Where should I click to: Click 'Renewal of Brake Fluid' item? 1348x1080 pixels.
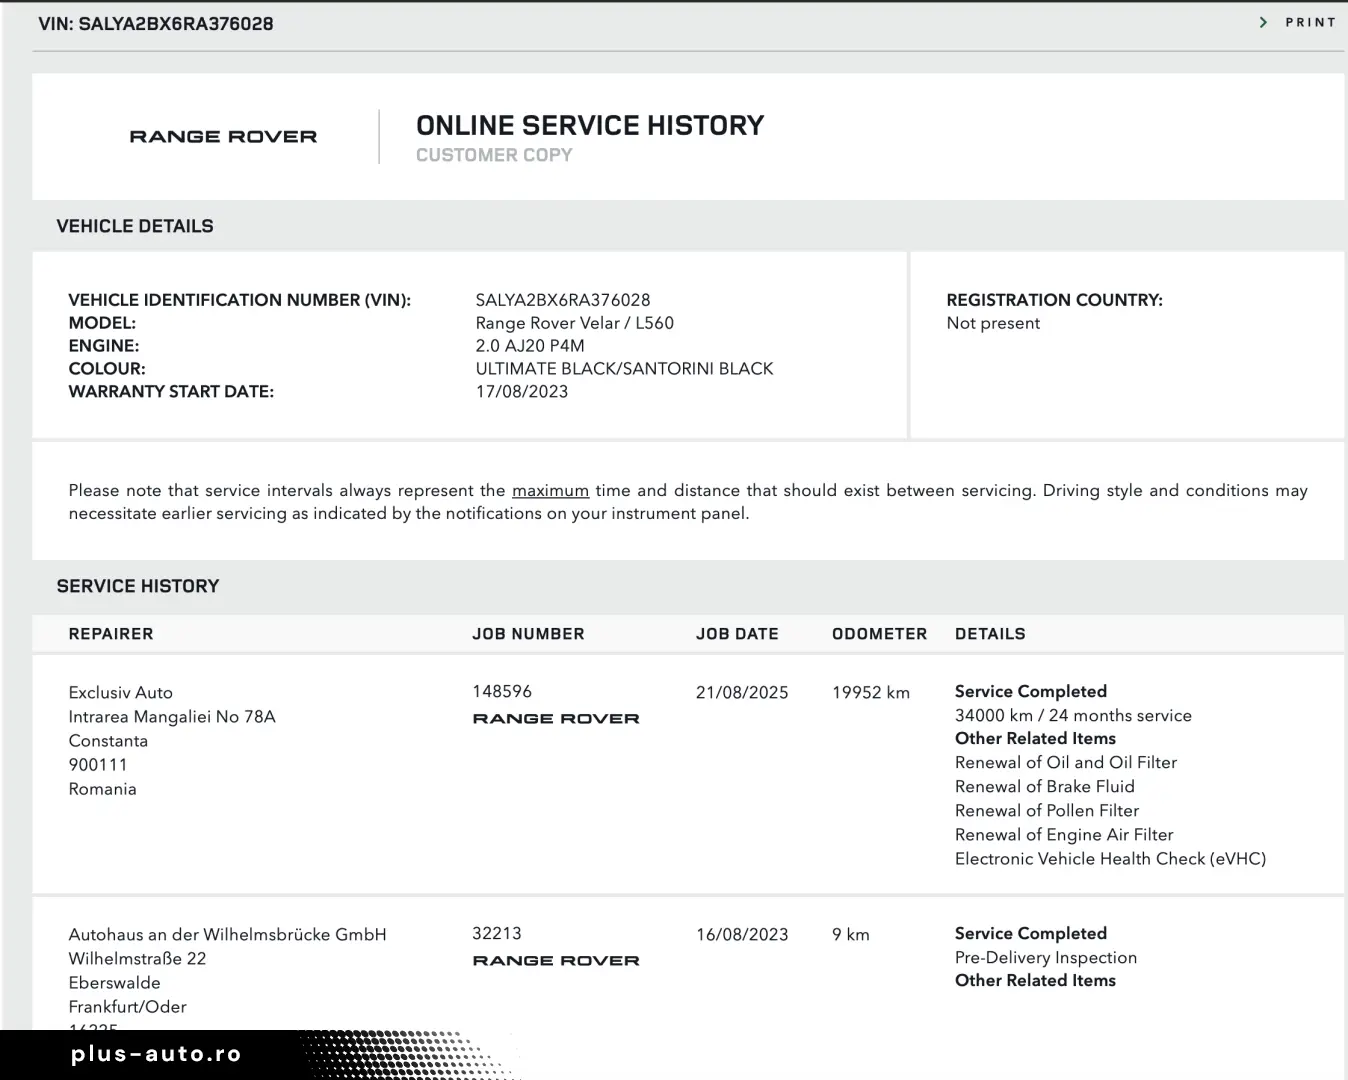coord(1045,787)
